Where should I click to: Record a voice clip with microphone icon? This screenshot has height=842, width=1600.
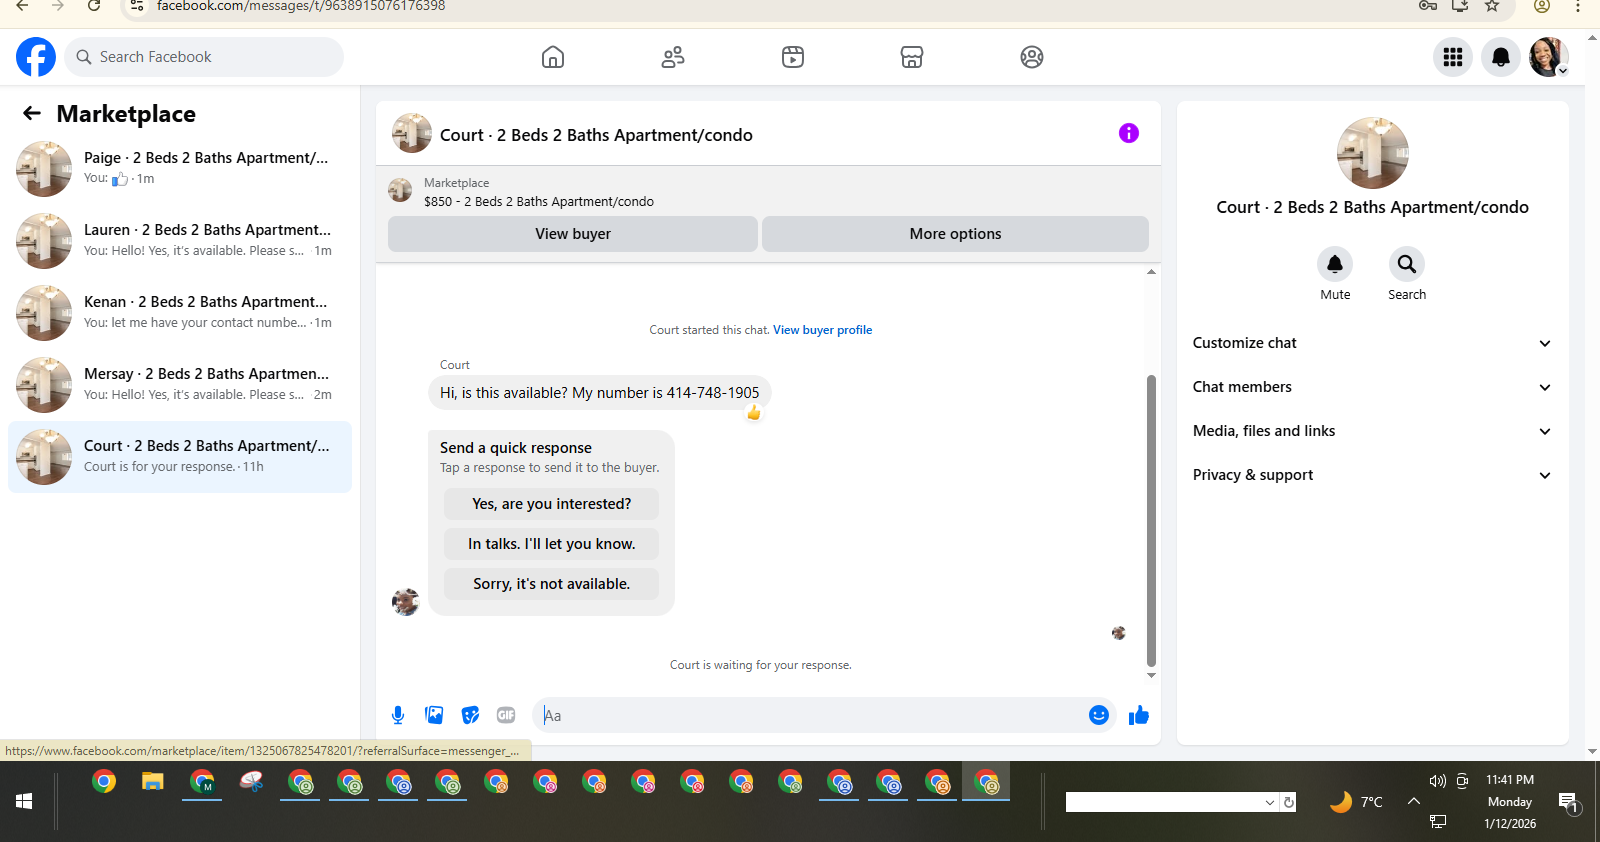point(398,715)
